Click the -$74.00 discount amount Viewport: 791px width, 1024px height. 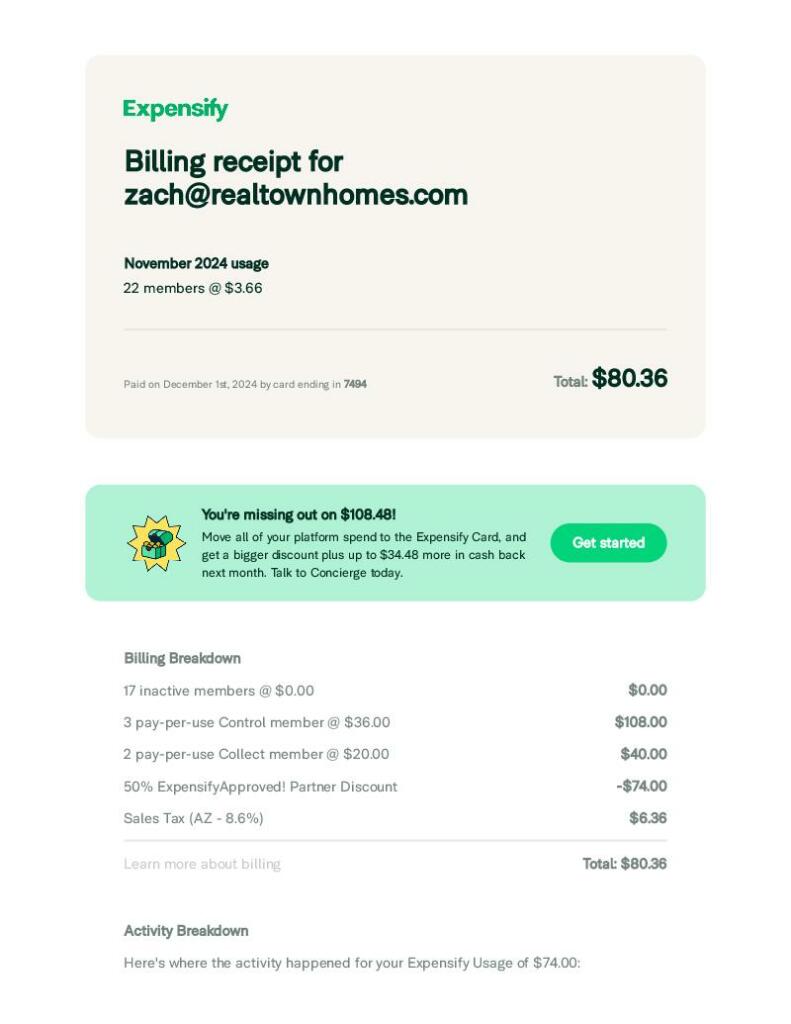coord(641,786)
